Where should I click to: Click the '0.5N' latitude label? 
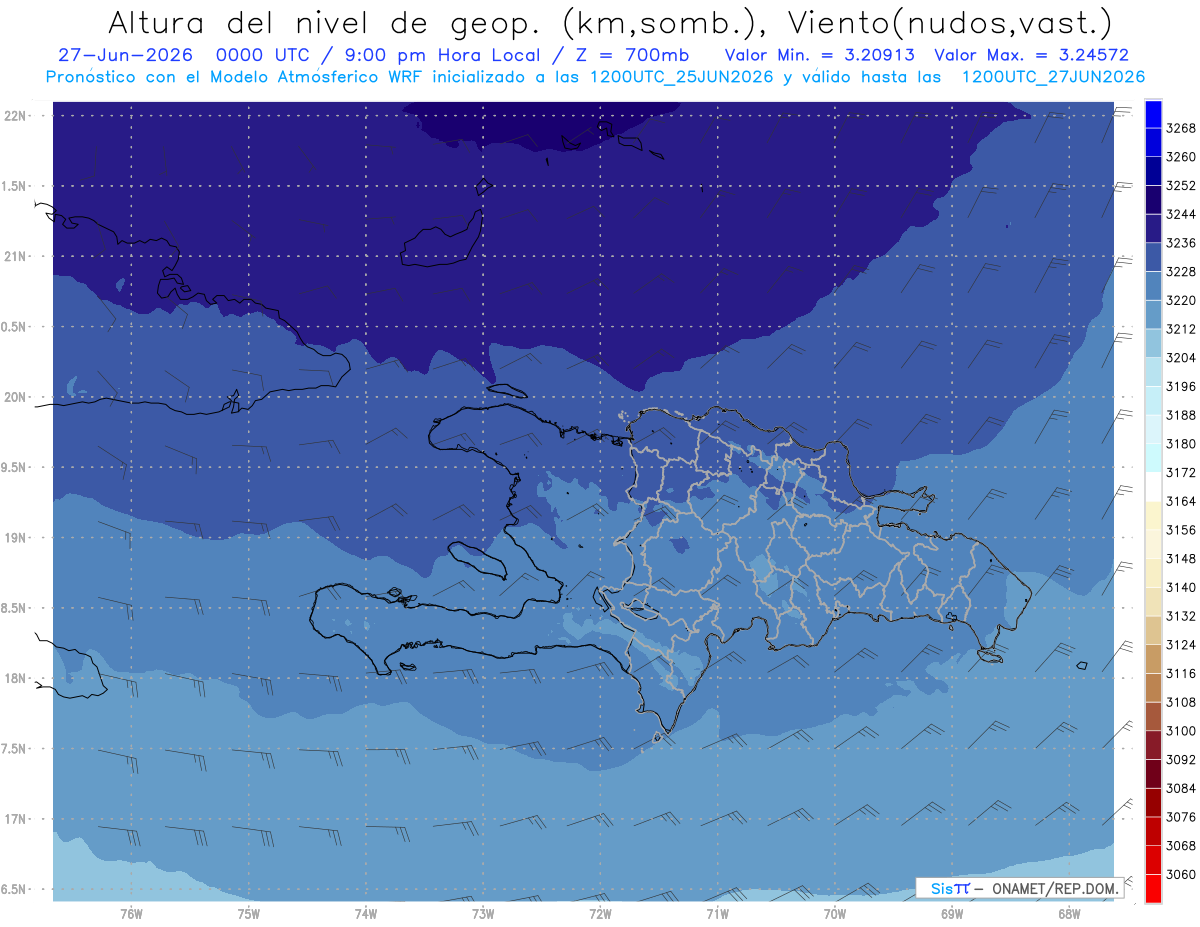[x=15, y=327]
